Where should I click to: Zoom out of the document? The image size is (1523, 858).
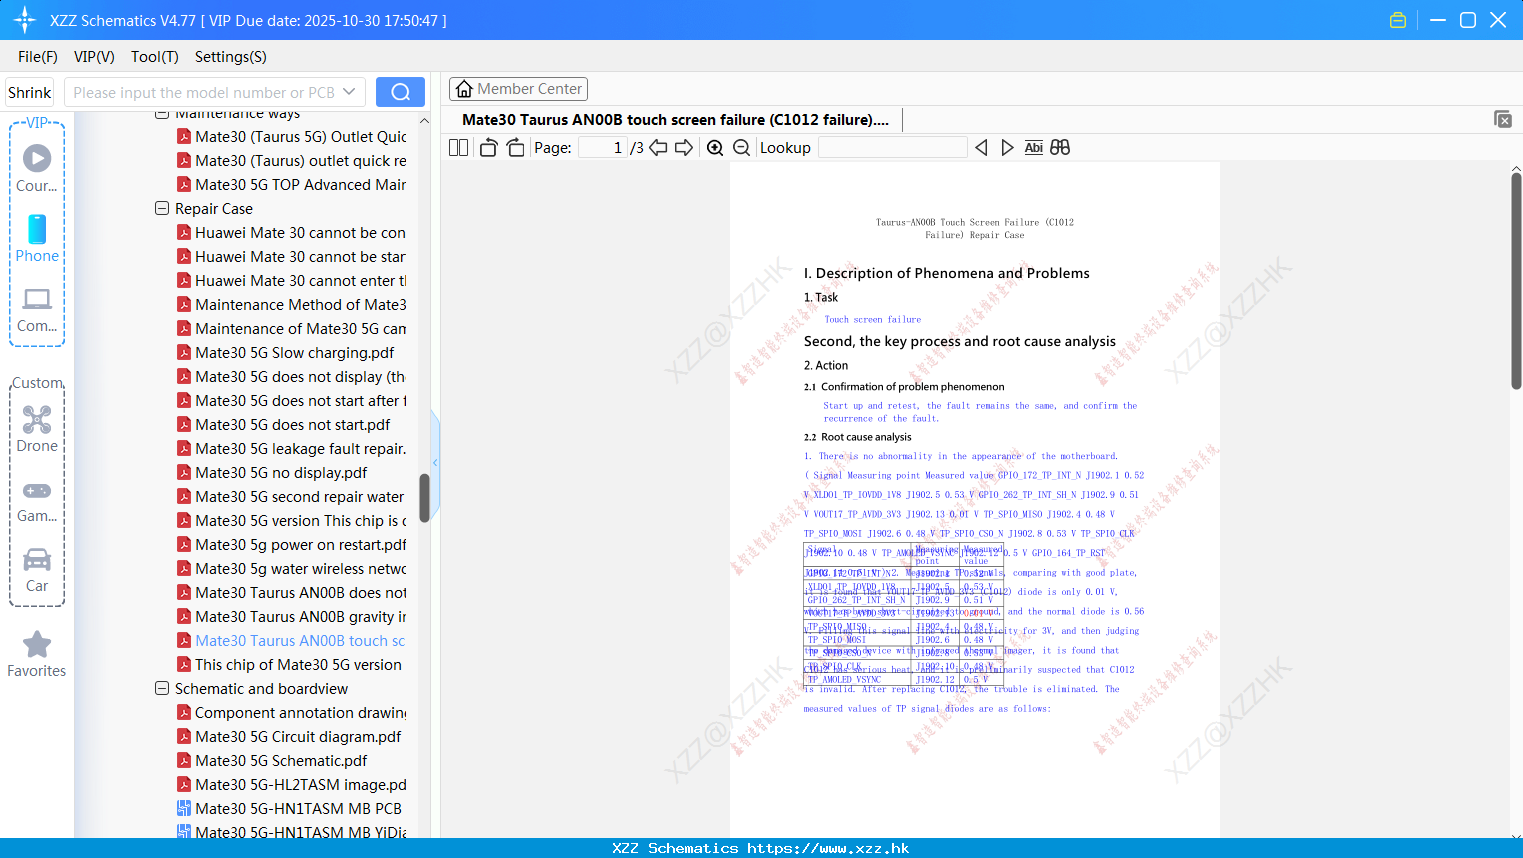pyautogui.click(x=742, y=147)
